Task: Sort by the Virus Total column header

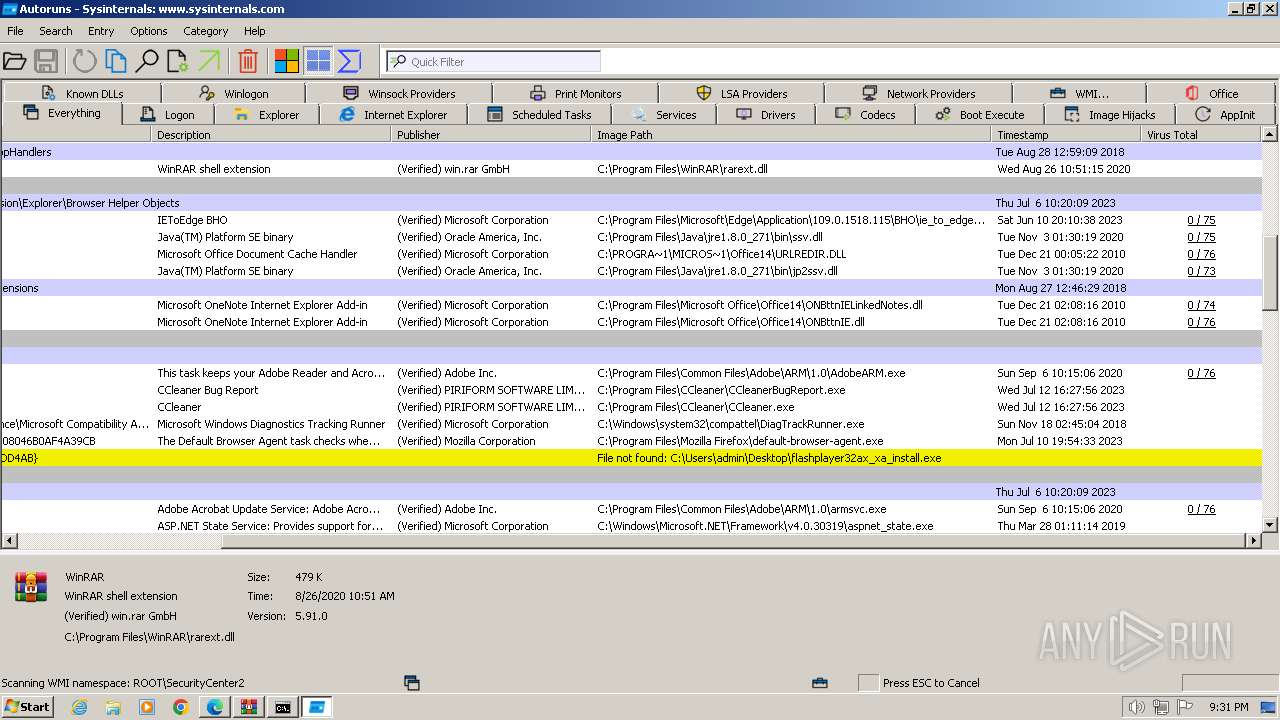Action: pos(1201,134)
